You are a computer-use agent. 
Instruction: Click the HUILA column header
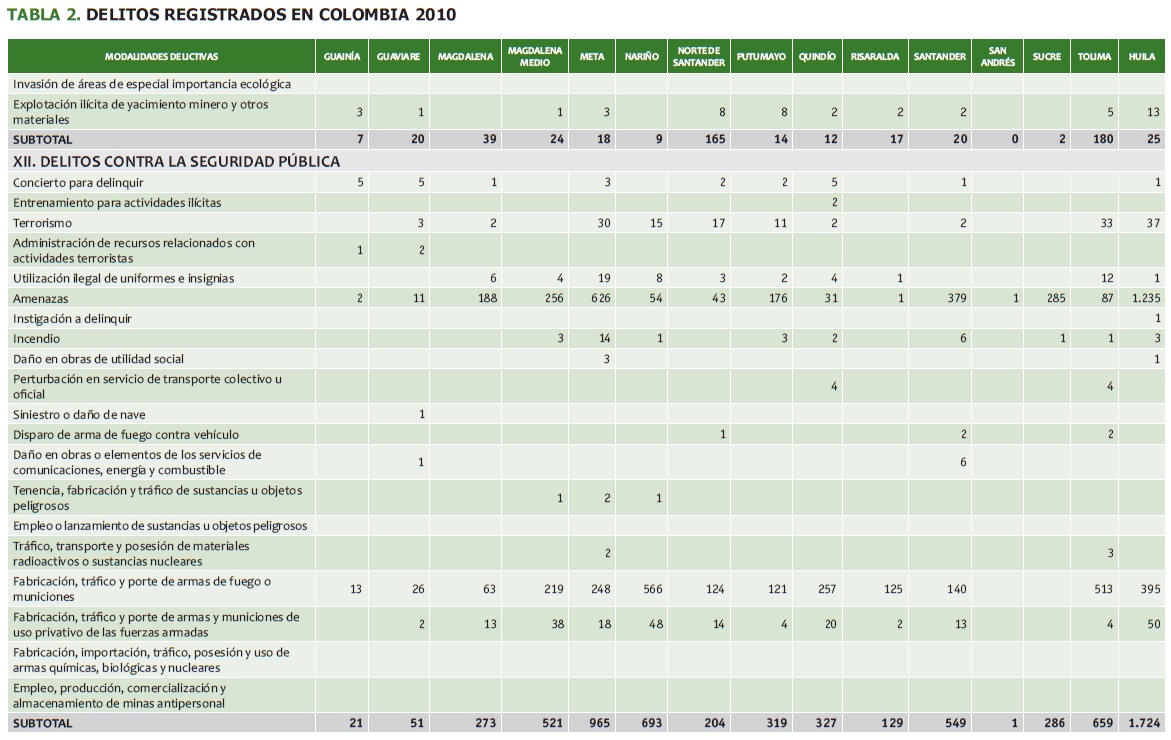pyautogui.click(x=1141, y=57)
